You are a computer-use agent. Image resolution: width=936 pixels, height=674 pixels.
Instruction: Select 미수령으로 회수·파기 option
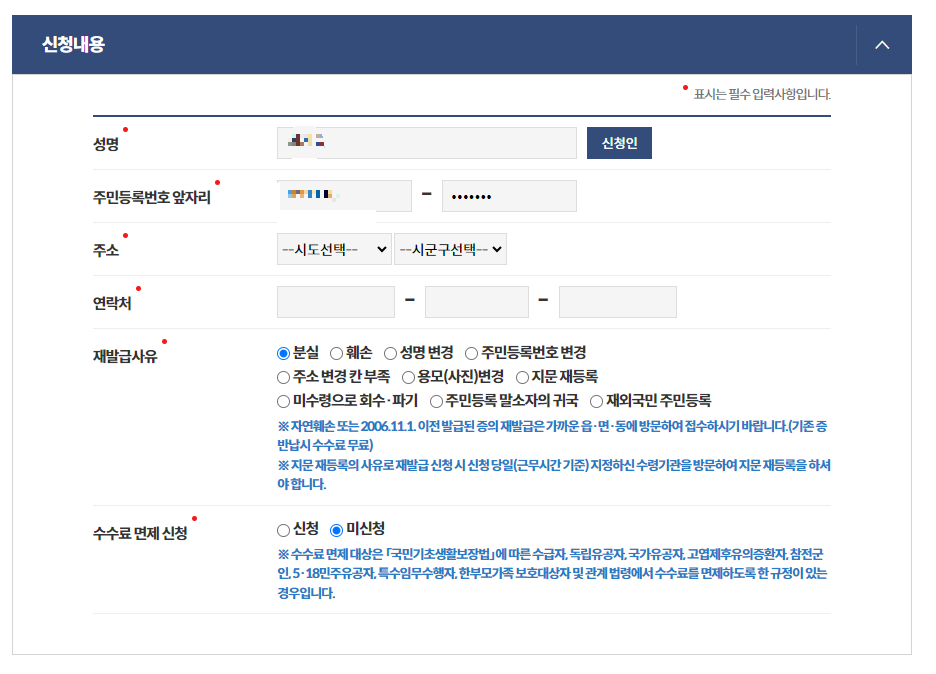coord(284,401)
